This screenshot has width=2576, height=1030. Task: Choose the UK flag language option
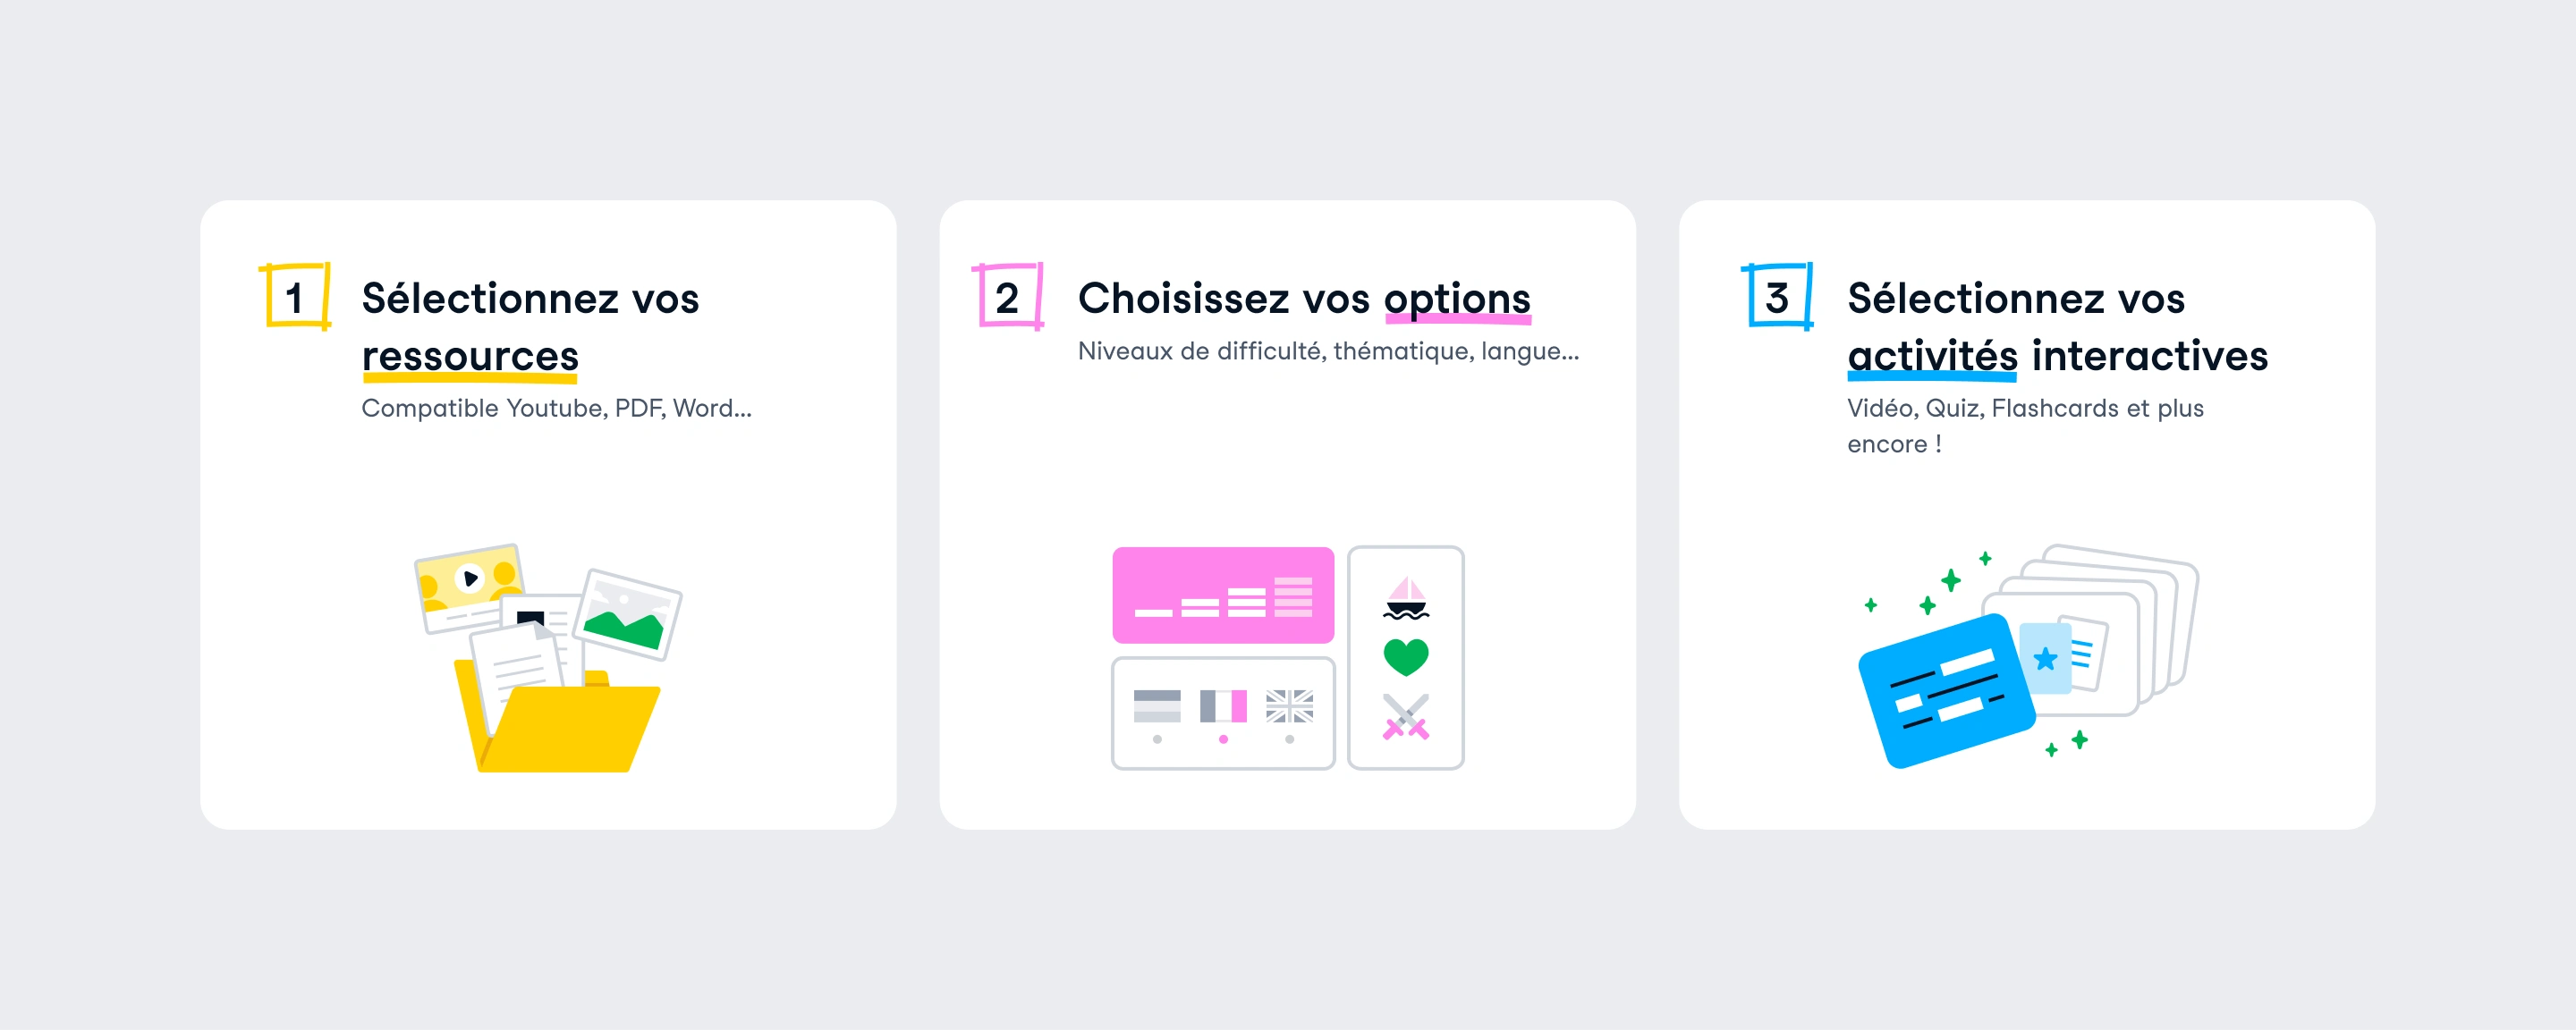pyautogui.click(x=1289, y=706)
